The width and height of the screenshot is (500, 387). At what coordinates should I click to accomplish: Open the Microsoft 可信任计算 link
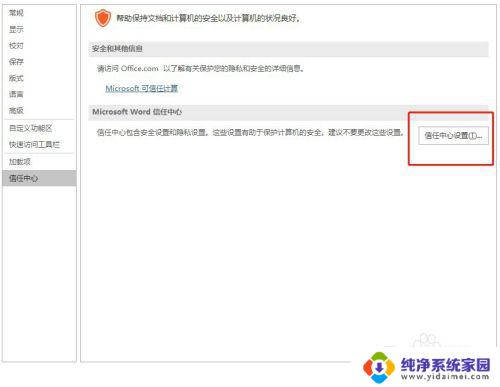point(141,88)
